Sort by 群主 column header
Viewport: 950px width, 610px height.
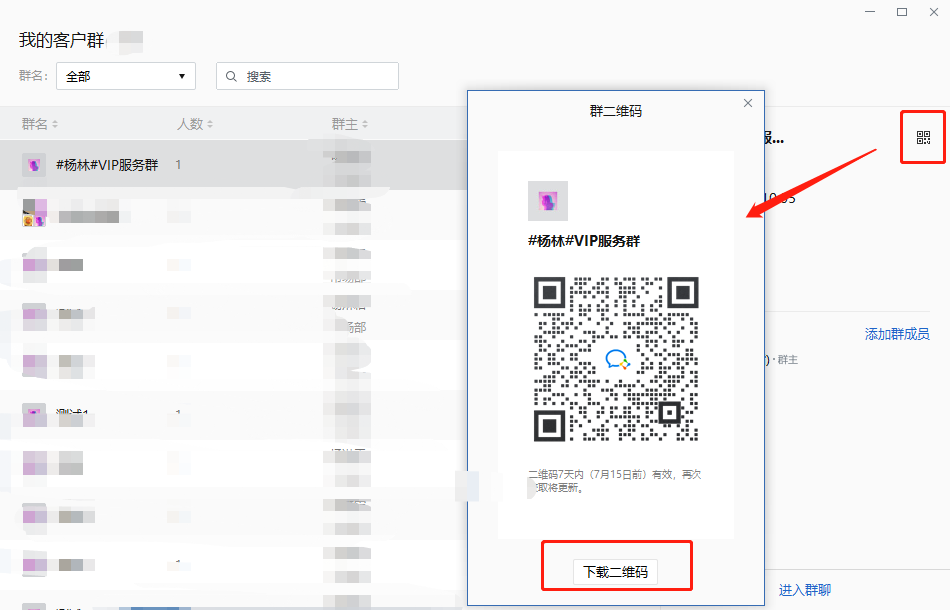pyautogui.click(x=350, y=124)
